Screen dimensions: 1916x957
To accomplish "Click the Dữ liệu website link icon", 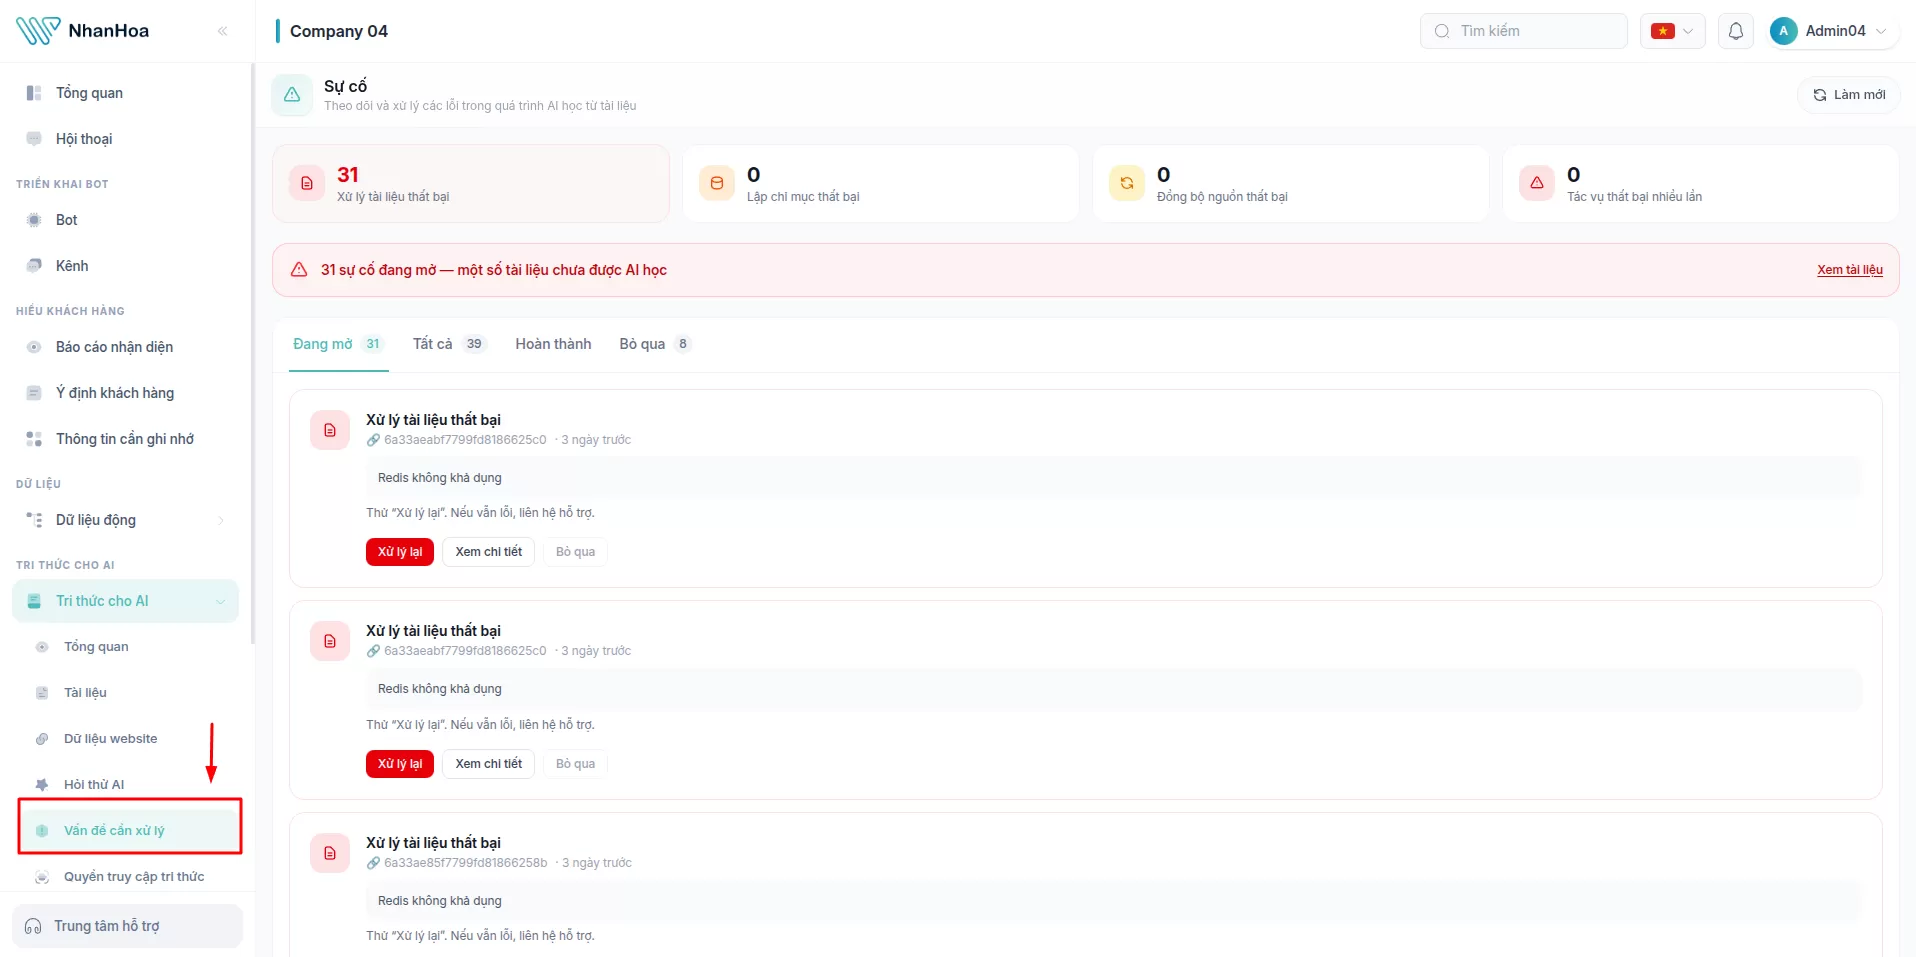I will (x=42, y=739).
